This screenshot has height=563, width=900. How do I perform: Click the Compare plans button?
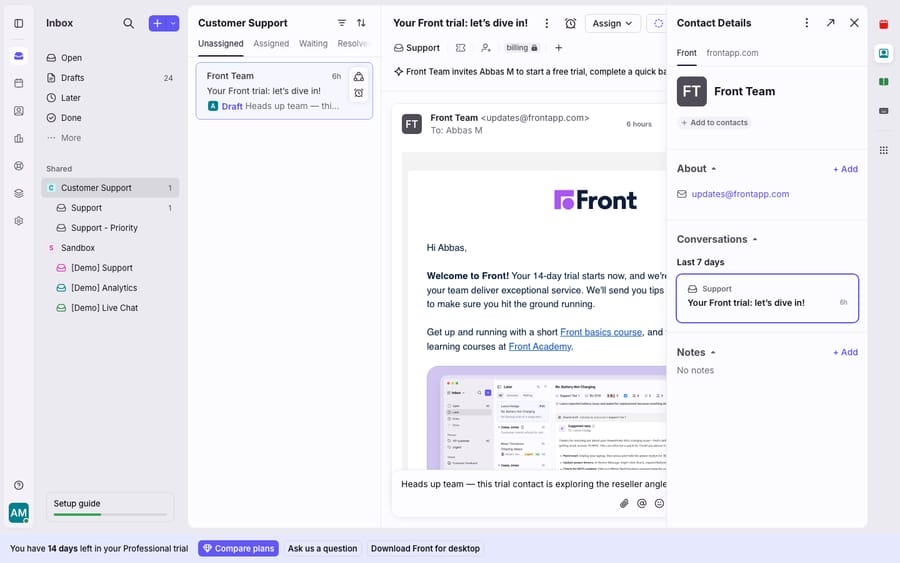(x=238, y=549)
